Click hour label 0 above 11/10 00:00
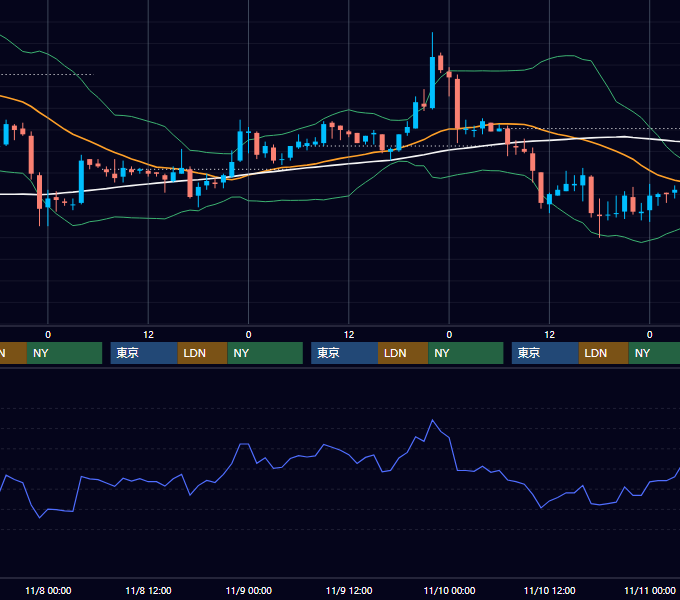This screenshot has height=600, width=680. point(449,335)
